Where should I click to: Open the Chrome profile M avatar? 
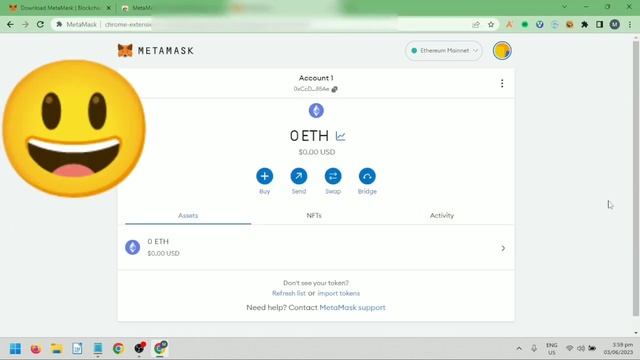(615, 24)
